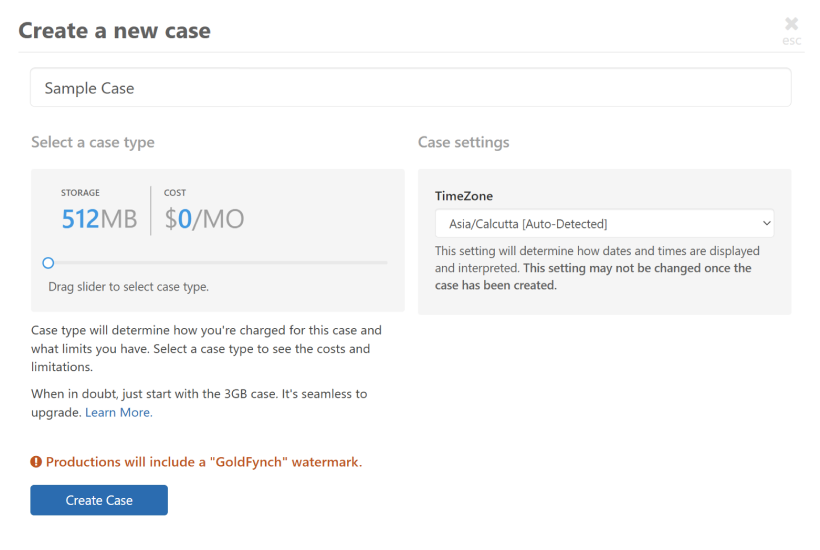Click the 'Select a case type' heading
Image resolution: width=820 pixels, height=550 pixels.
click(93, 142)
